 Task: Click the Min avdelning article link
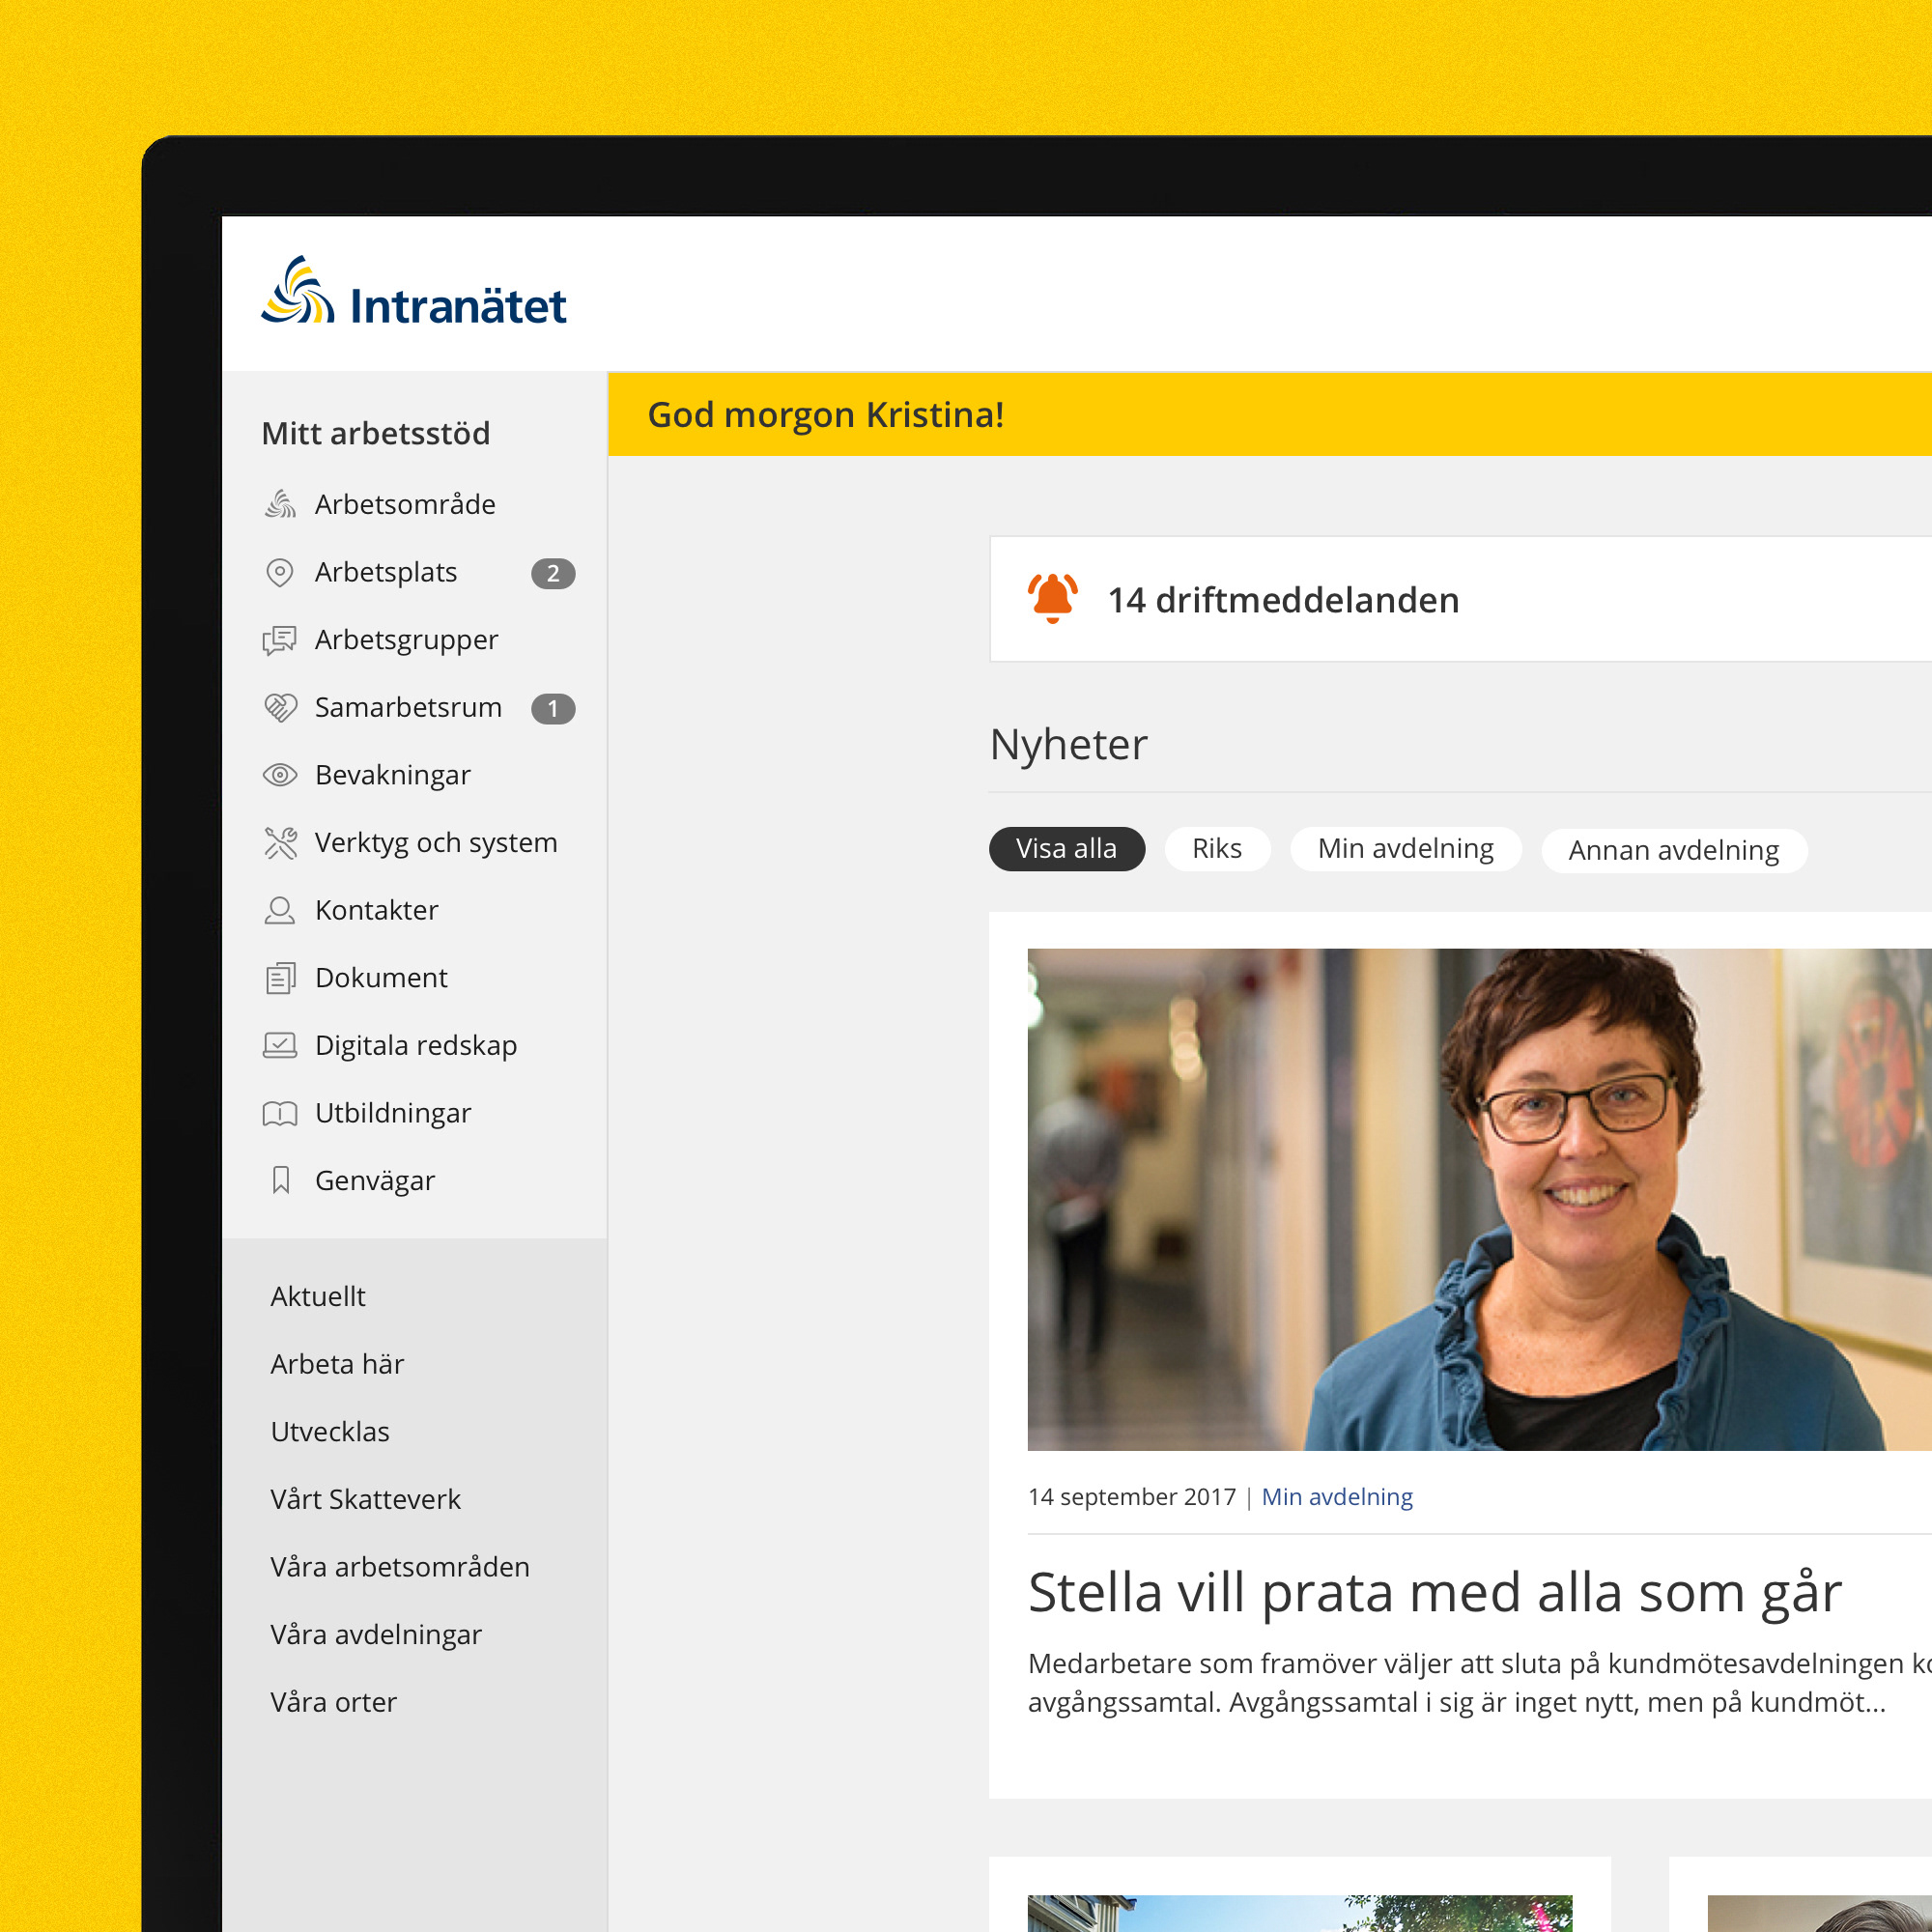[1337, 1497]
